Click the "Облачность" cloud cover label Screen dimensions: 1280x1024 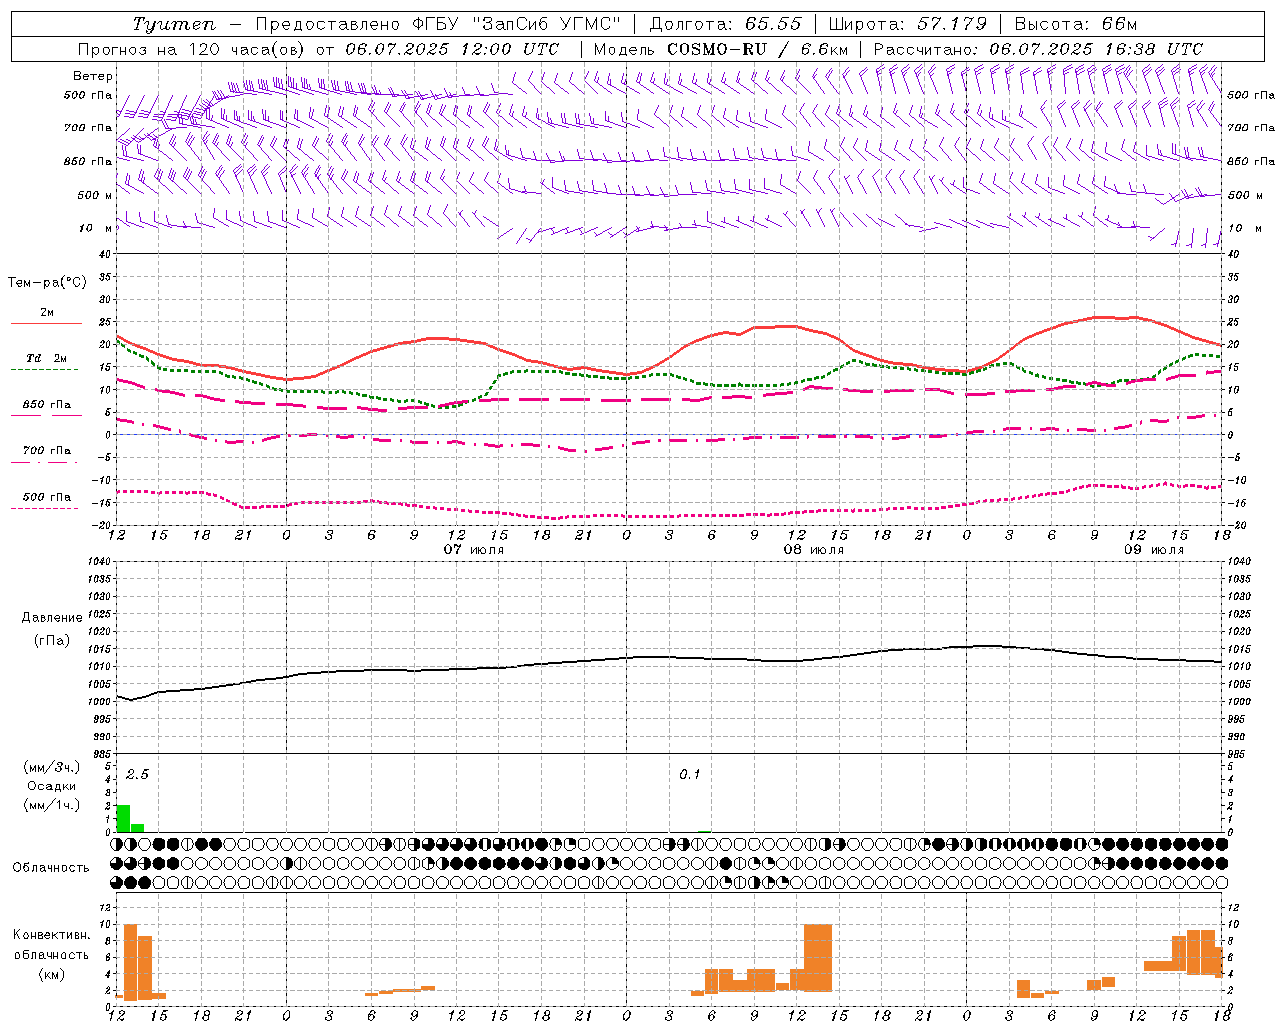click(51, 868)
